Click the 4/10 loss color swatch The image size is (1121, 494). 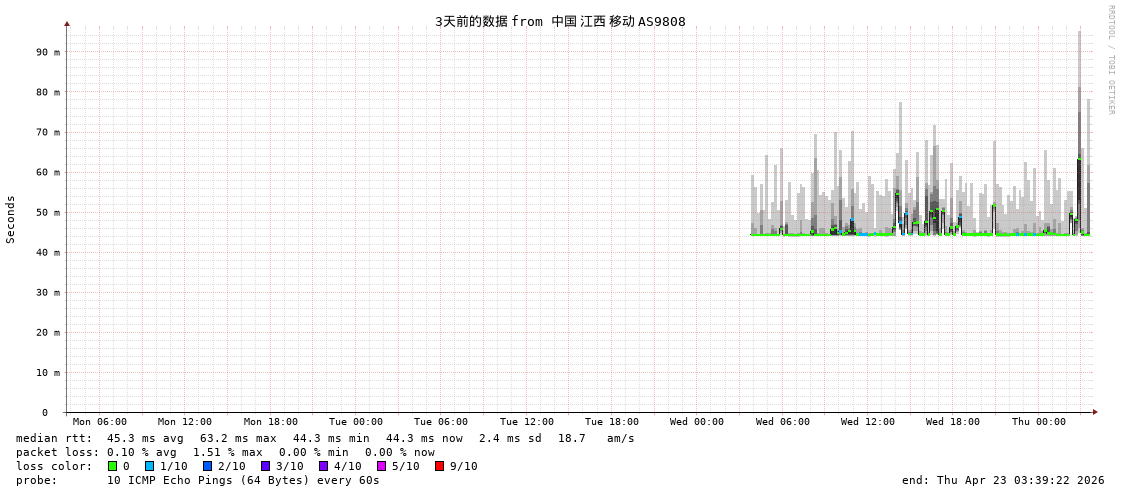[x=324, y=466]
